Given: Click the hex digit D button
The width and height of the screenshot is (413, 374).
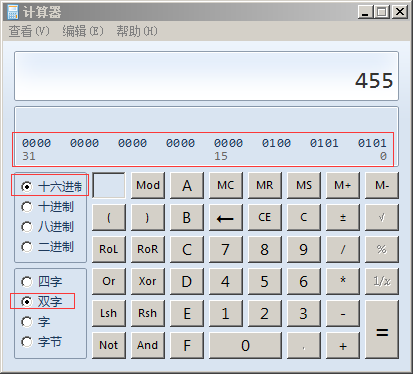Looking at the screenshot, I should pyautogui.click(x=187, y=281).
